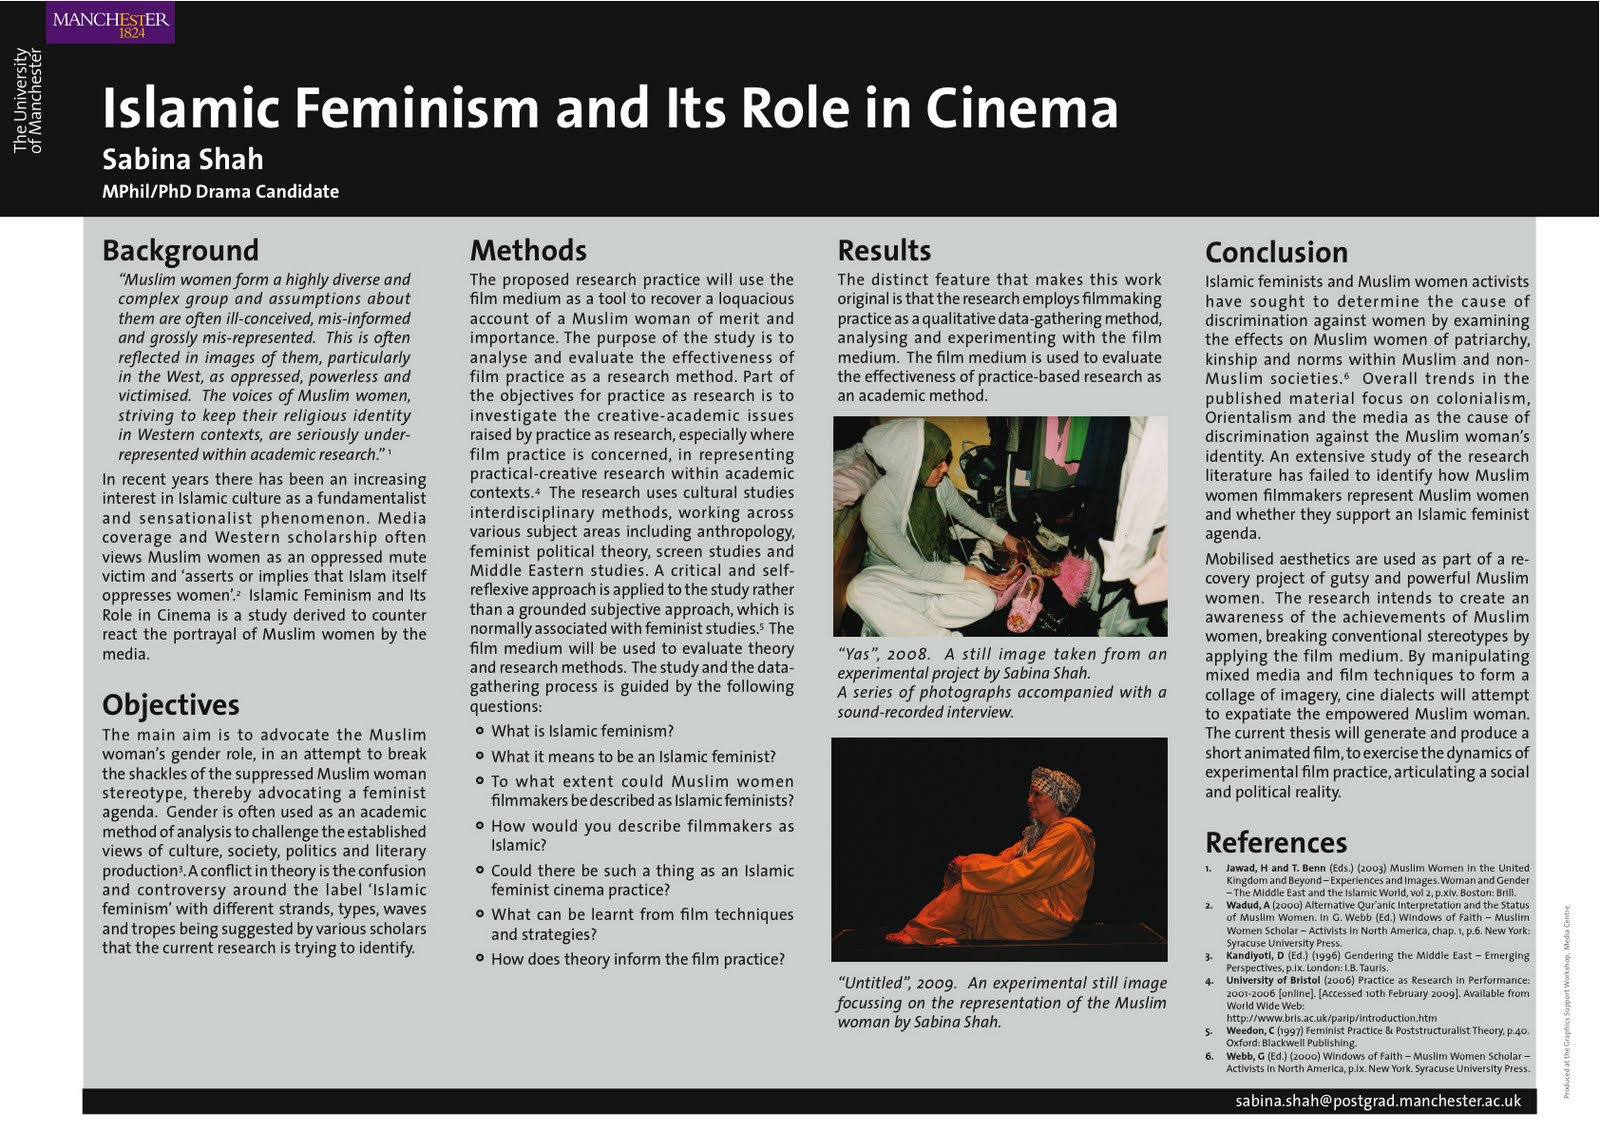Click the "Weedon, C" reference entry

pyautogui.click(x=1367, y=1036)
